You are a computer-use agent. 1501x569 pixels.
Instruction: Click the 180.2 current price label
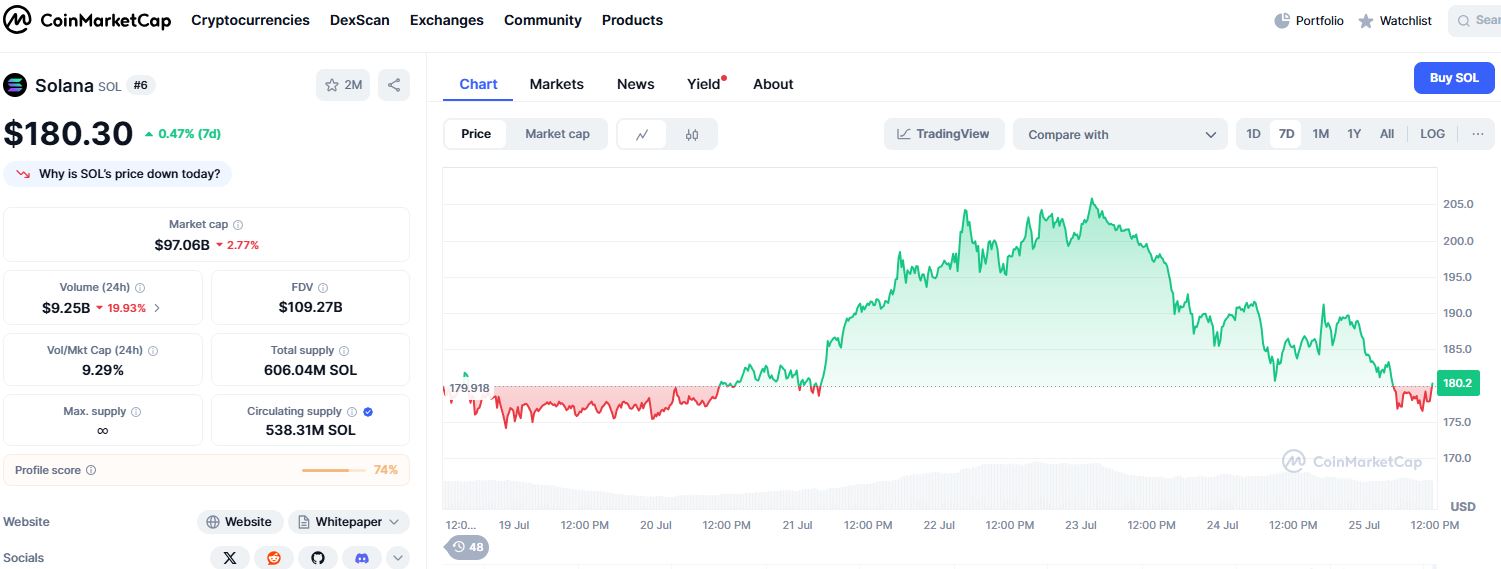coord(1457,383)
